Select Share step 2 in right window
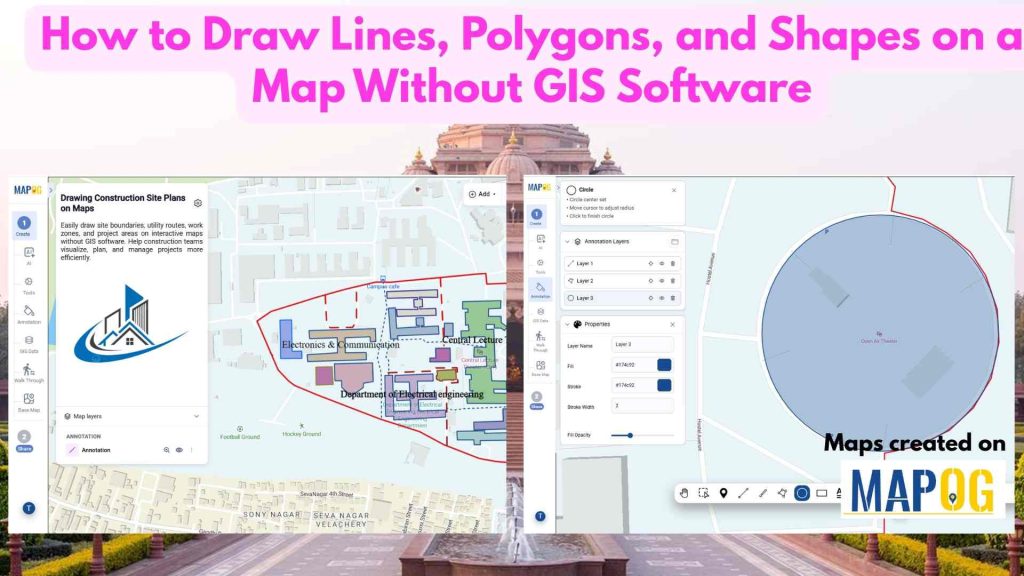 point(536,400)
